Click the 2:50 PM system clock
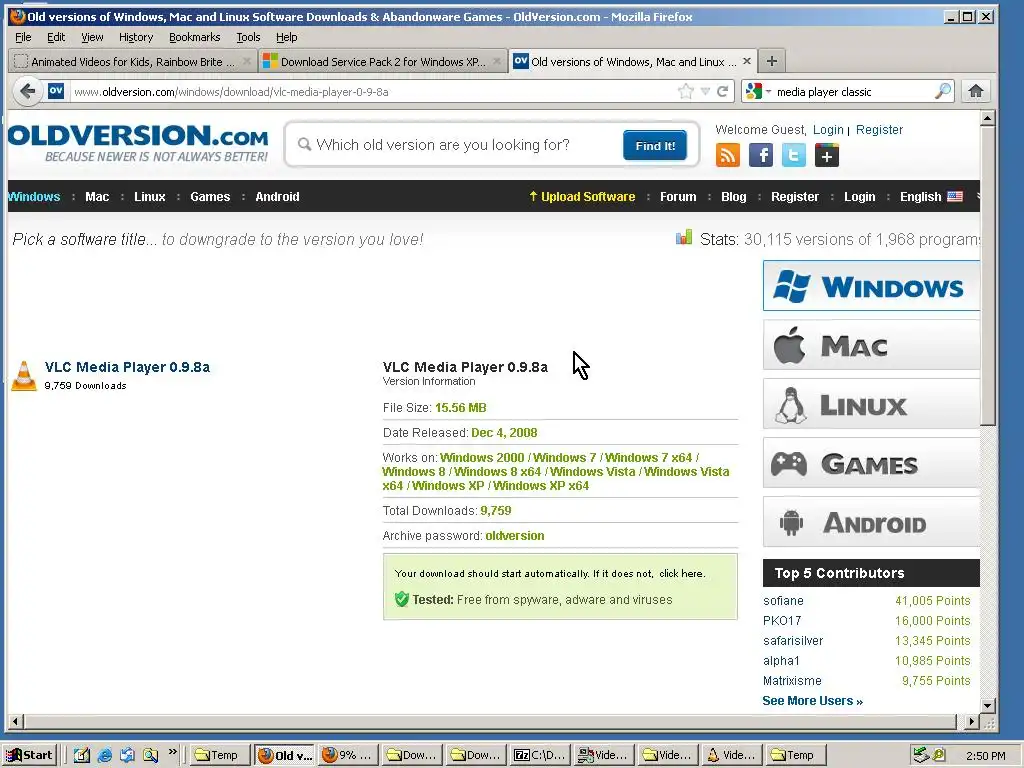 pyautogui.click(x=985, y=756)
